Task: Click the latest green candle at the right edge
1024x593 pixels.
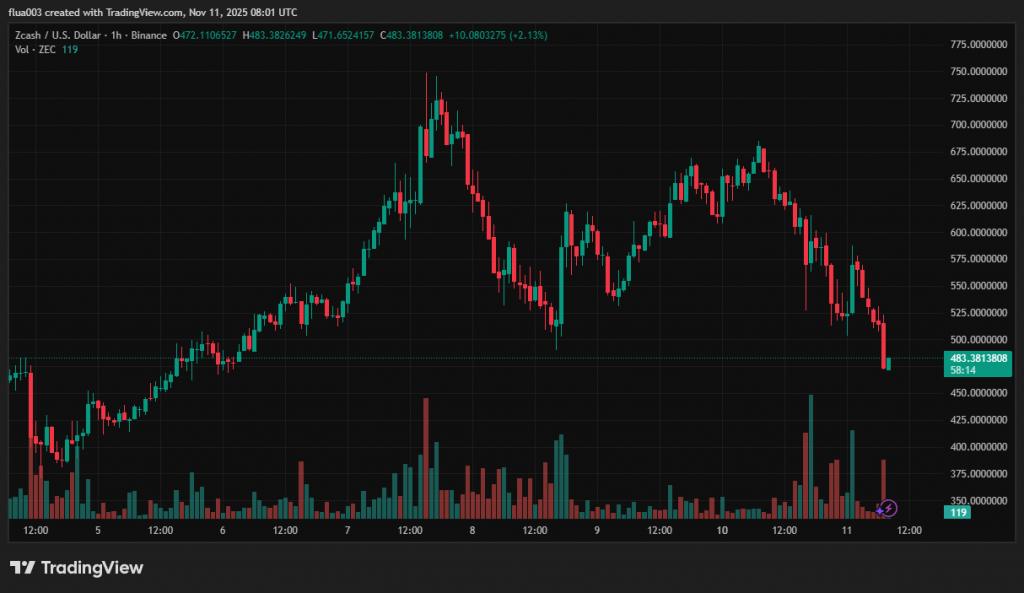Action: 889,363
